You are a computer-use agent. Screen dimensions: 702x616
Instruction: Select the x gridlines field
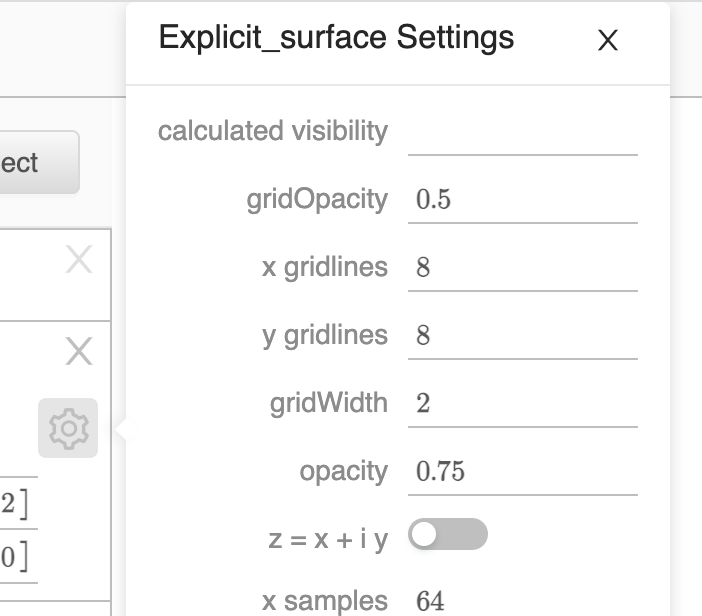(522, 268)
